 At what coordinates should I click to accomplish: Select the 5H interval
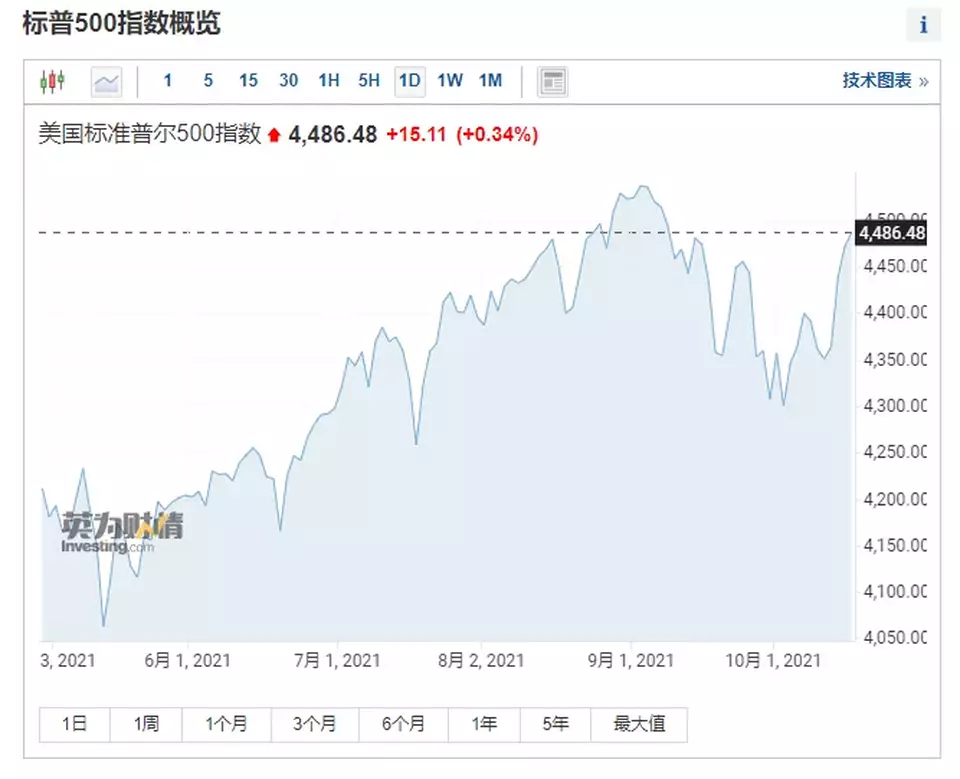(x=369, y=80)
